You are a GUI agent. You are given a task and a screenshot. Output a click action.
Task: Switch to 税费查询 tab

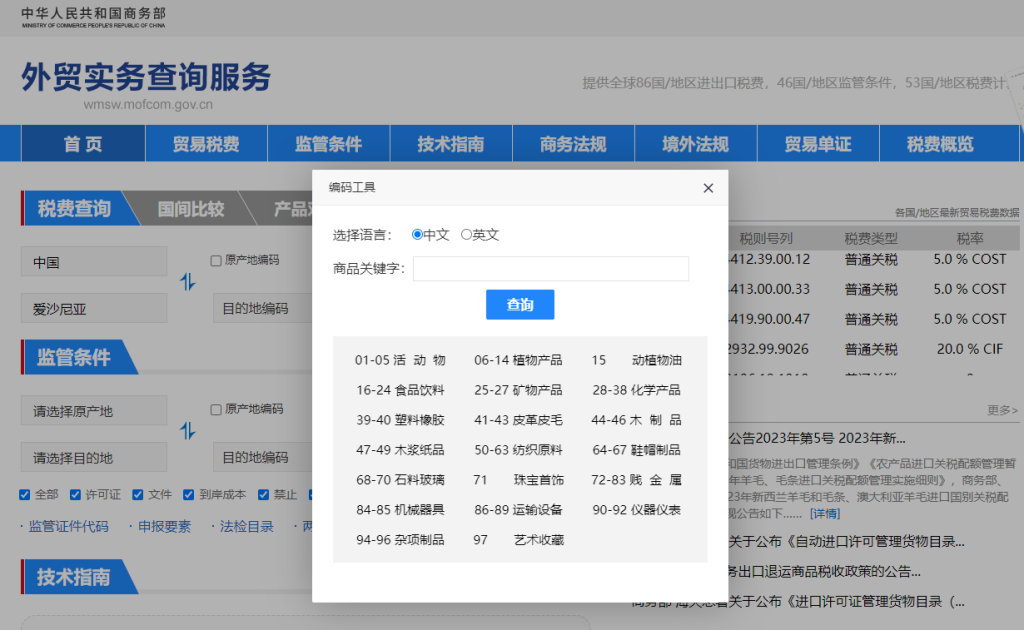(74, 209)
